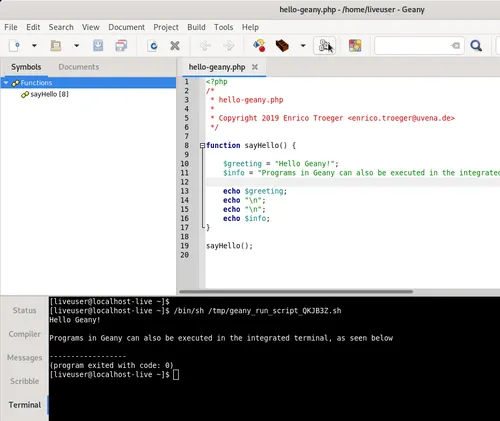Switch to the Documents sidebar tab
The image size is (500, 421).
[79, 67]
